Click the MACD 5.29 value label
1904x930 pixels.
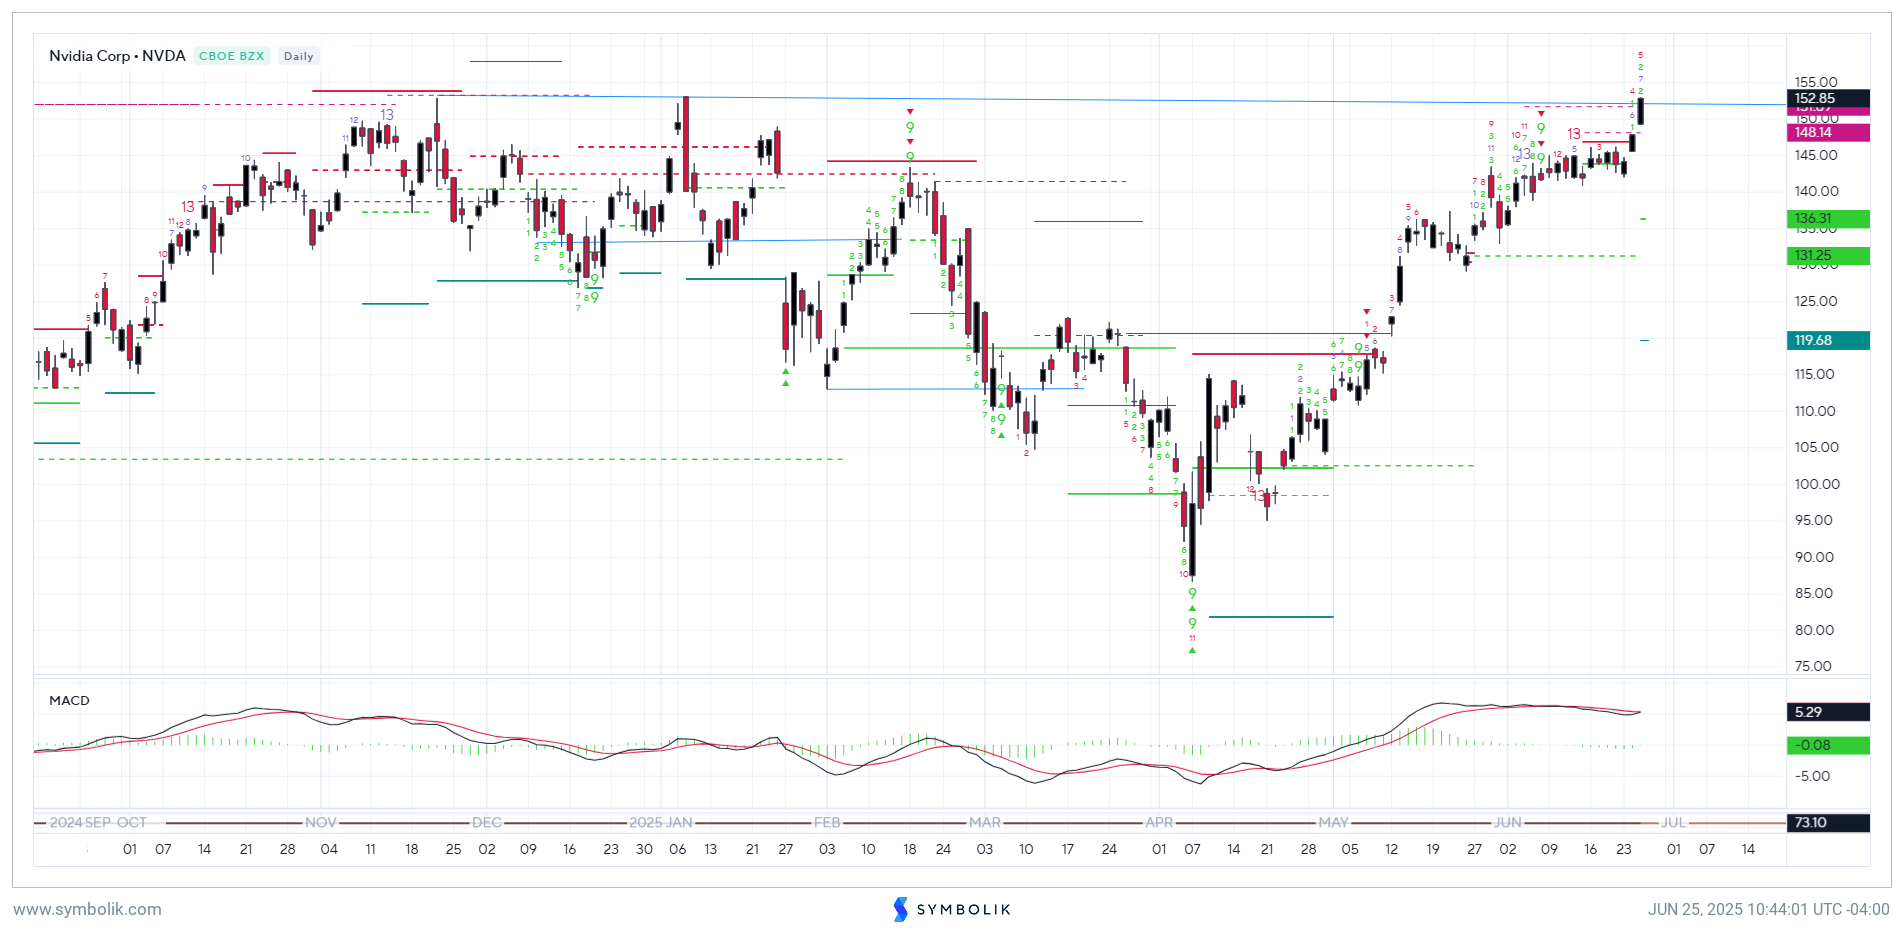1828,712
